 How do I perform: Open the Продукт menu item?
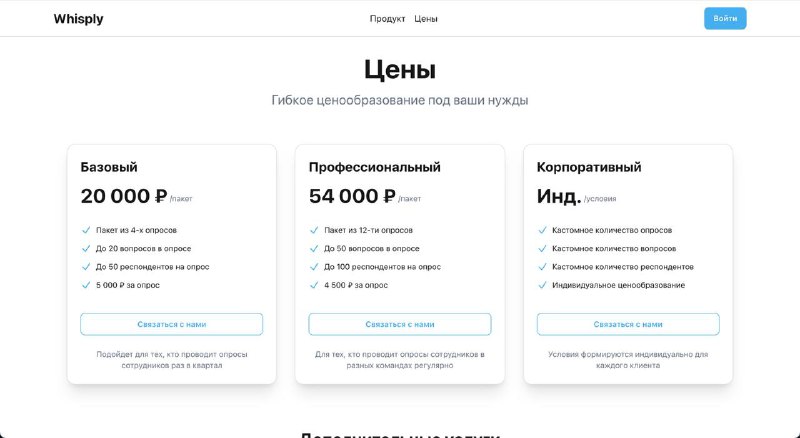click(x=387, y=19)
